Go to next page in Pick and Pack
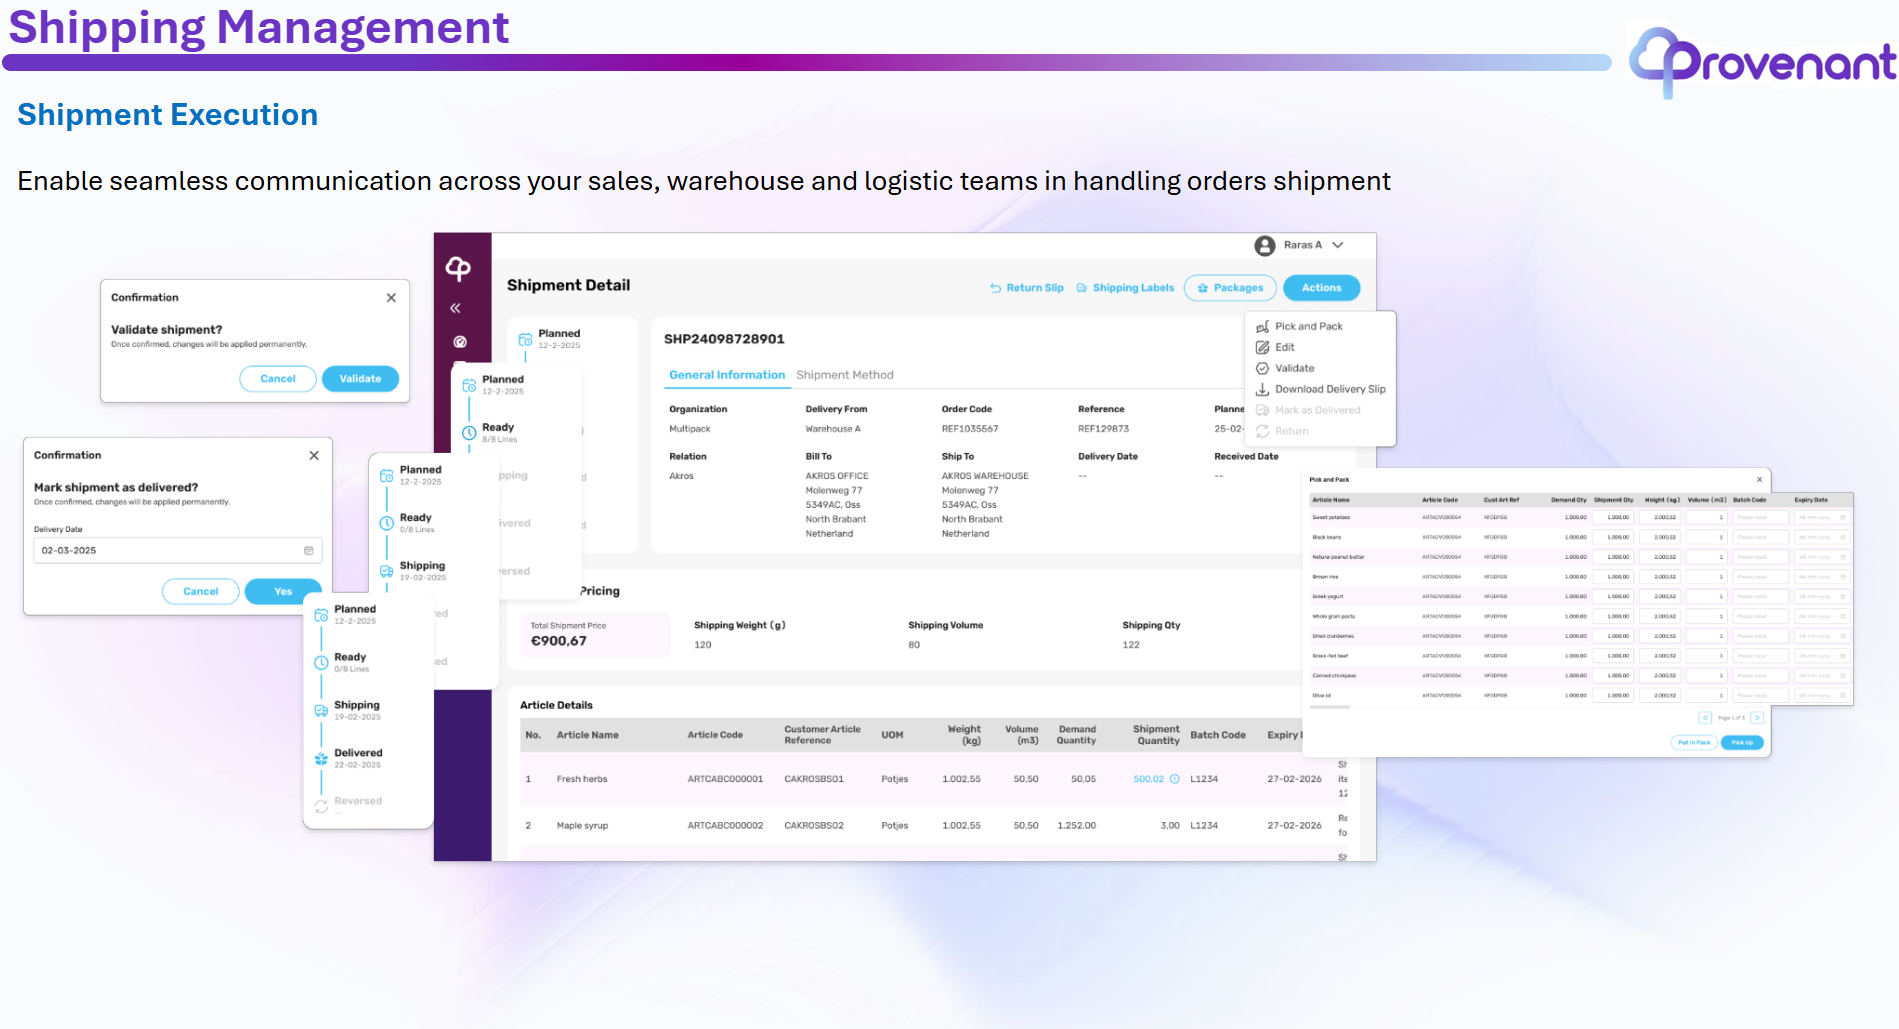This screenshot has width=1899, height=1029. pyautogui.click(x=1757, y=718)
